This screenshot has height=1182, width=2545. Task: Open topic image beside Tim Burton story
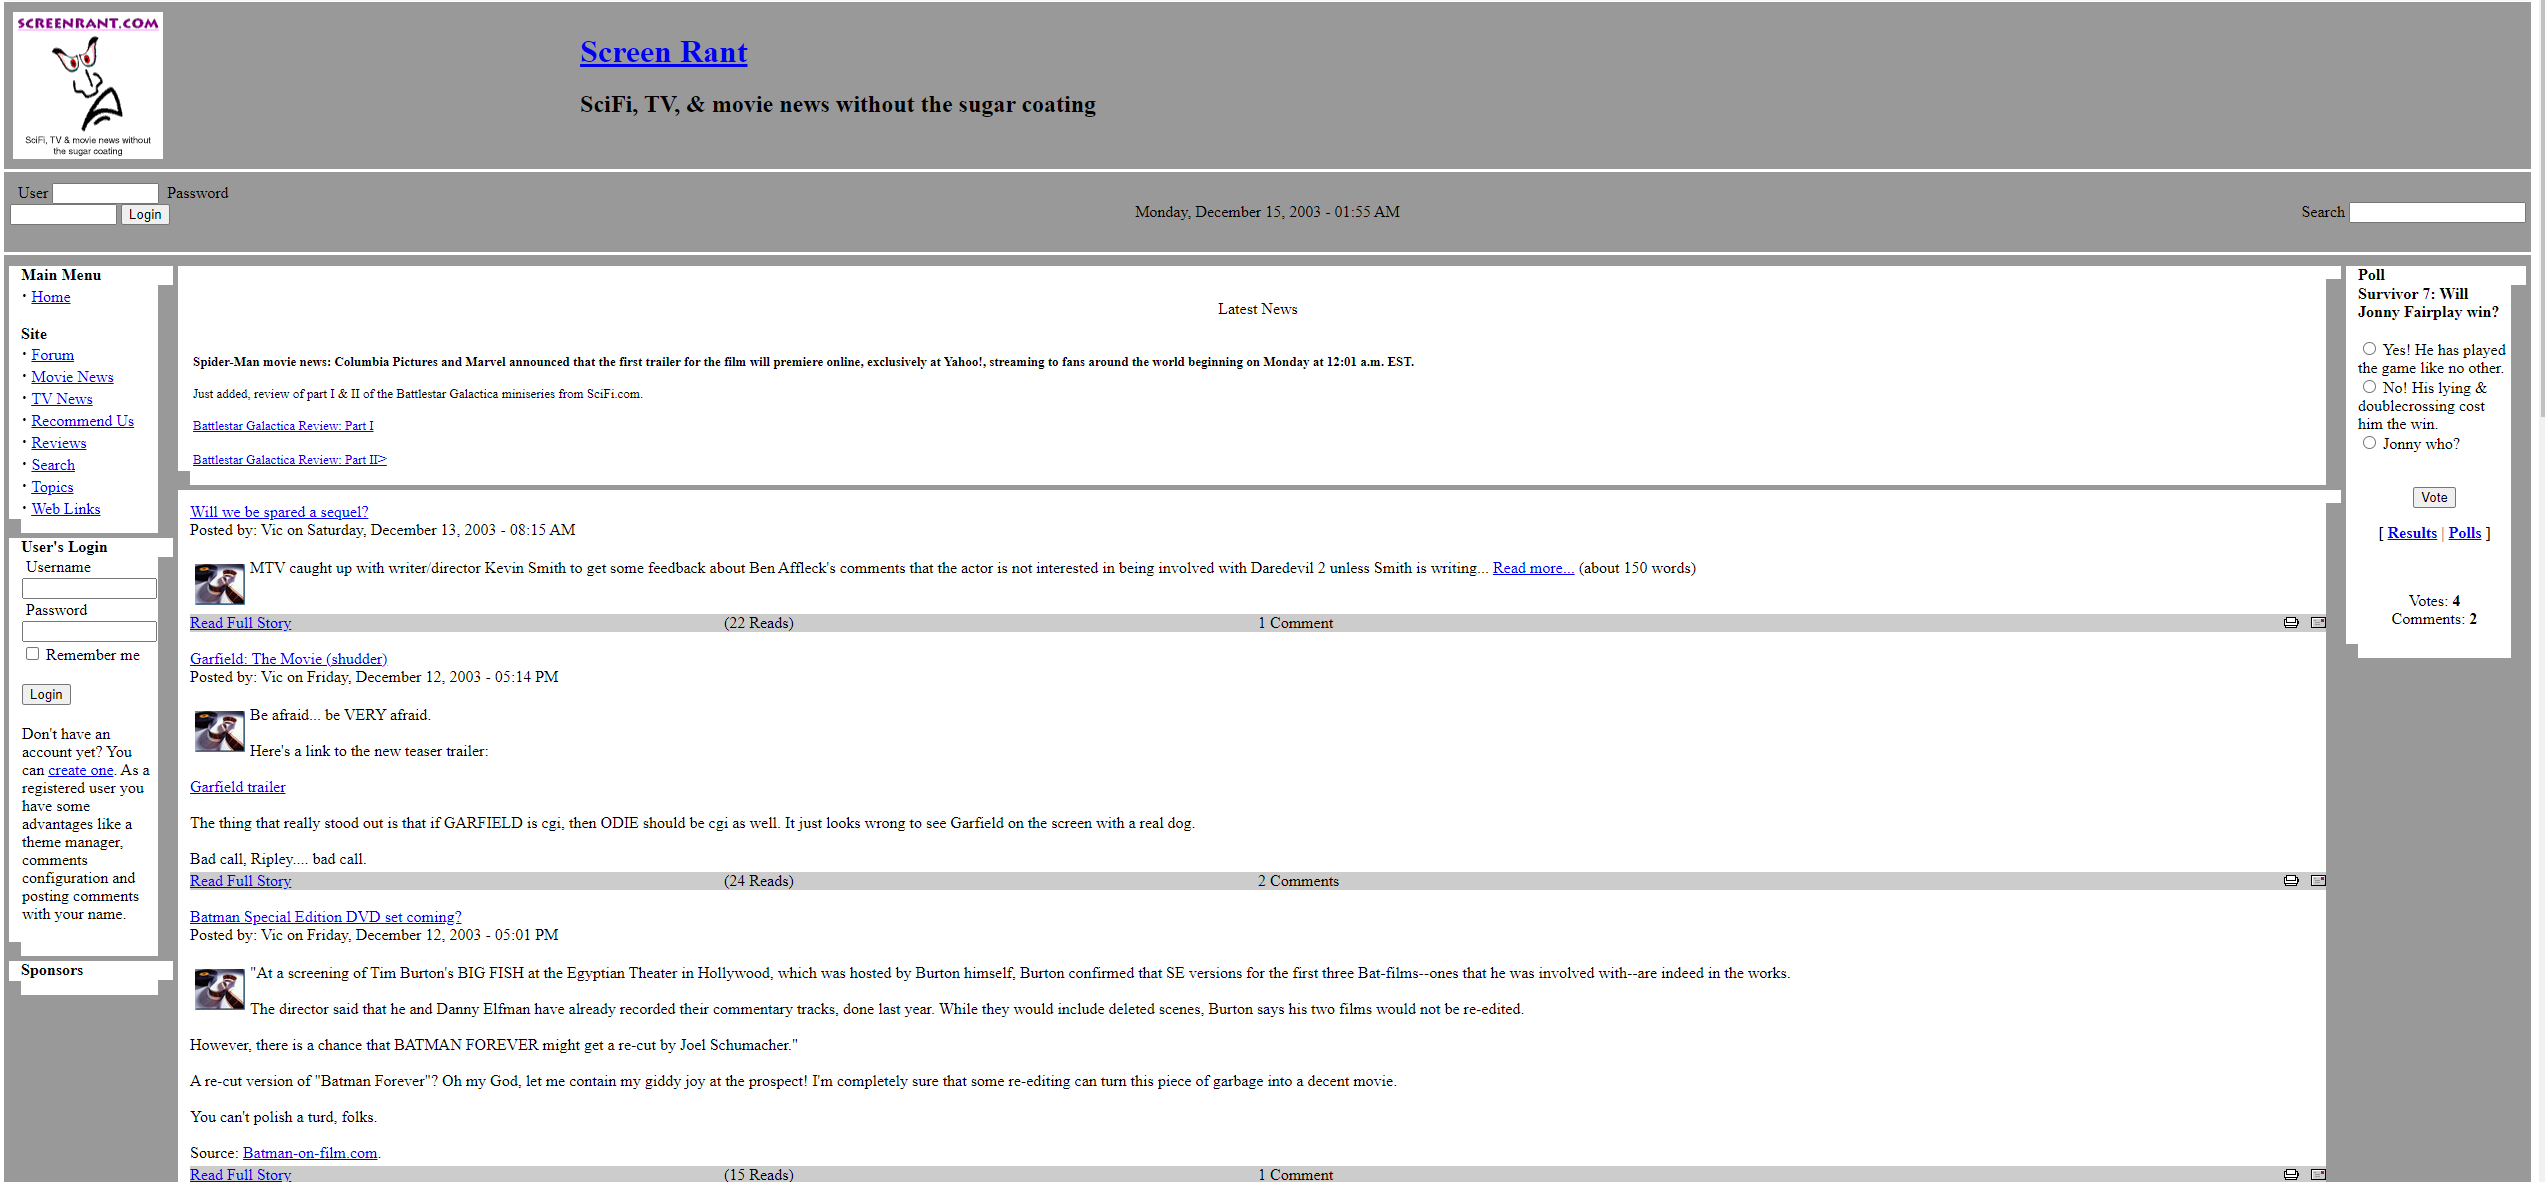click(x=220, y=989)
